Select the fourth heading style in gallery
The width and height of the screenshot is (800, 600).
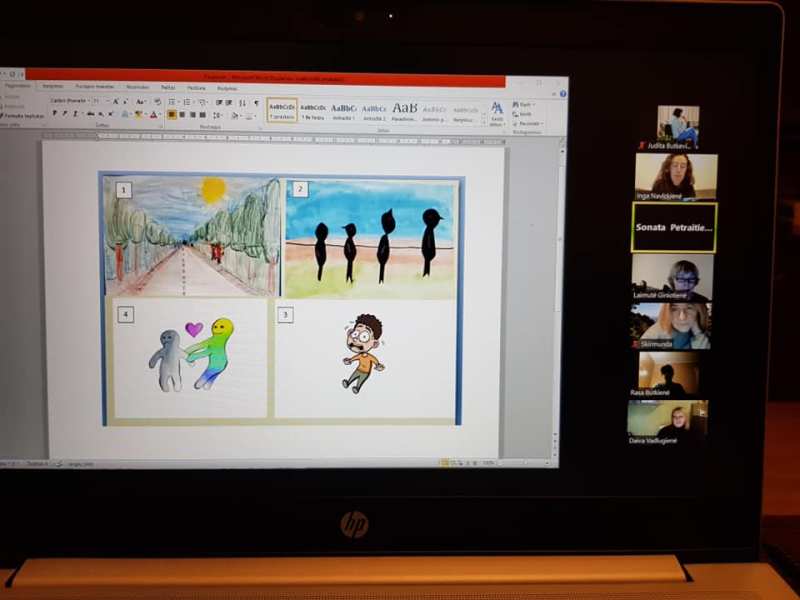(374, 111)
